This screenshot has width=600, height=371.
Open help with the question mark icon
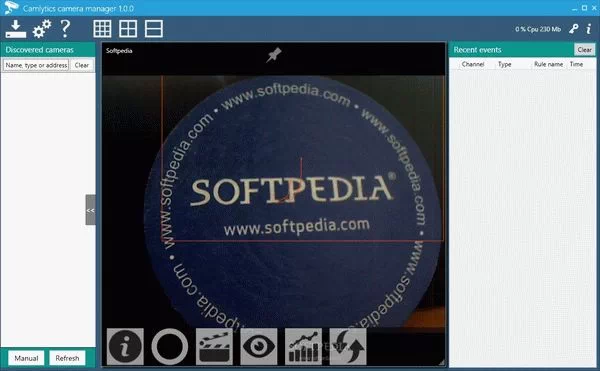(65, 29)
